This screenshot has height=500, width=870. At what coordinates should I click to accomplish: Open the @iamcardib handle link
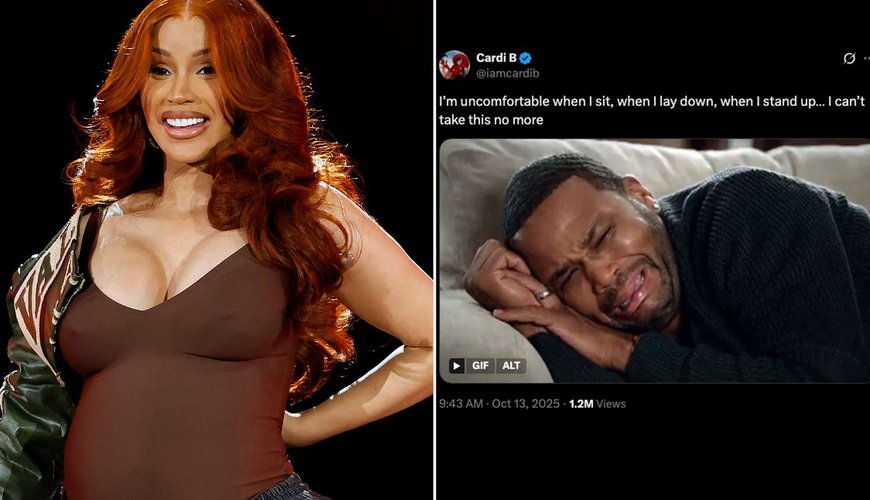pyautogui.click(x=507, y=73)
